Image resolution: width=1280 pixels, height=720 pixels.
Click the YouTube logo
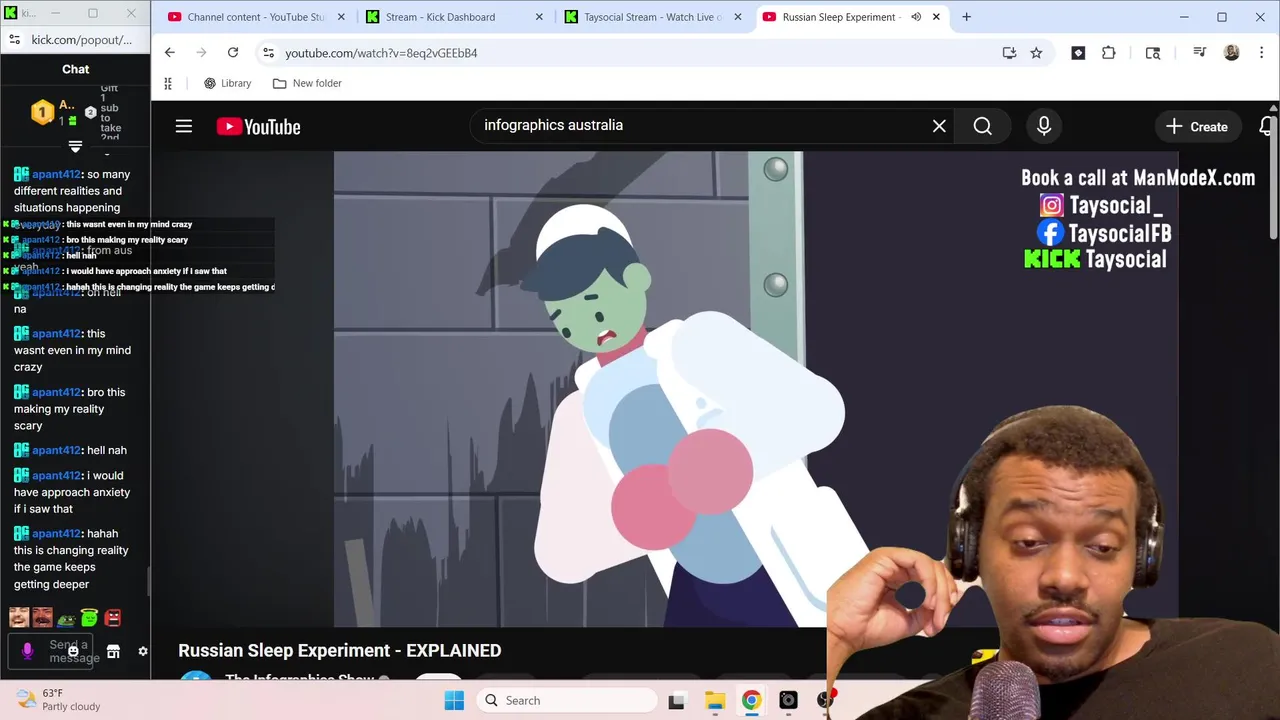258,126
